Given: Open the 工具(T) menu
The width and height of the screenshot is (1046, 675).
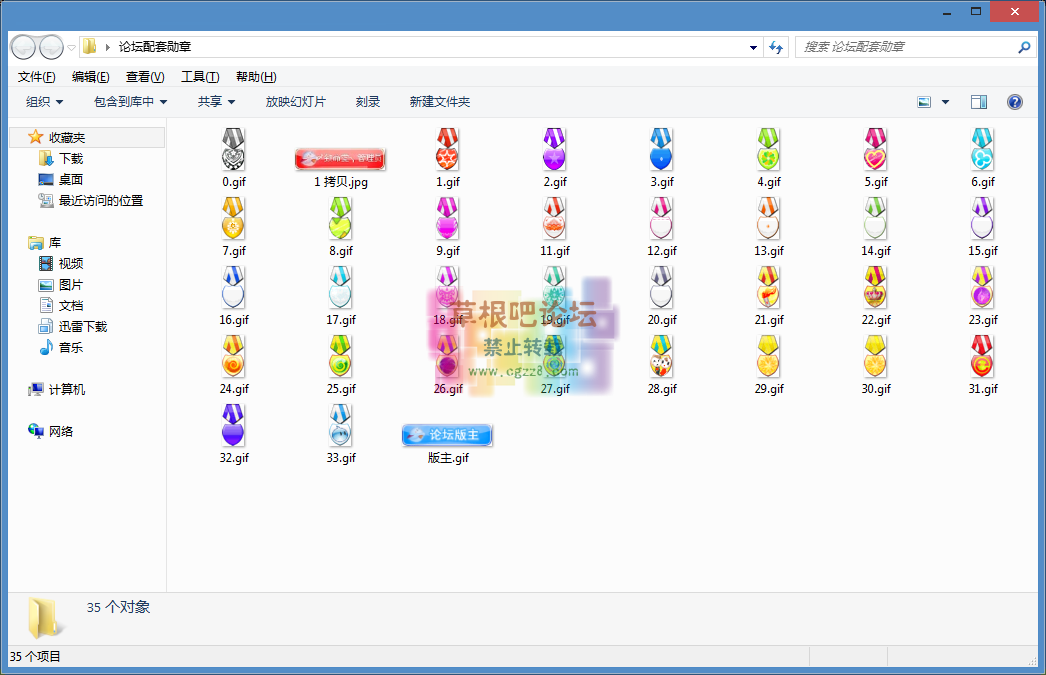Looking at the screenshot, I should (200, 77).
